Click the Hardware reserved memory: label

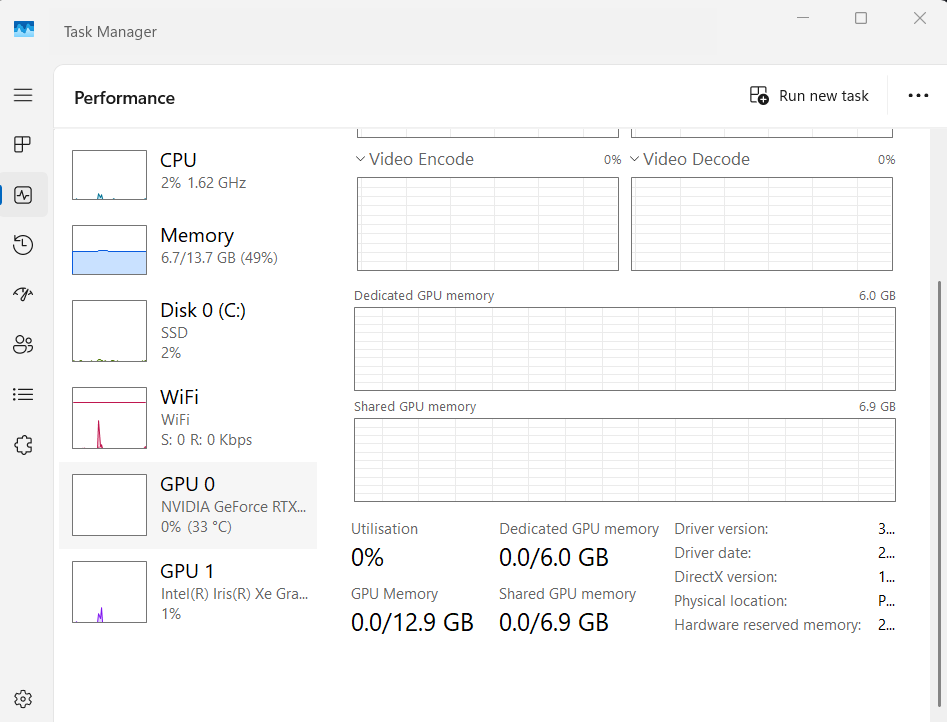point(768,625)
